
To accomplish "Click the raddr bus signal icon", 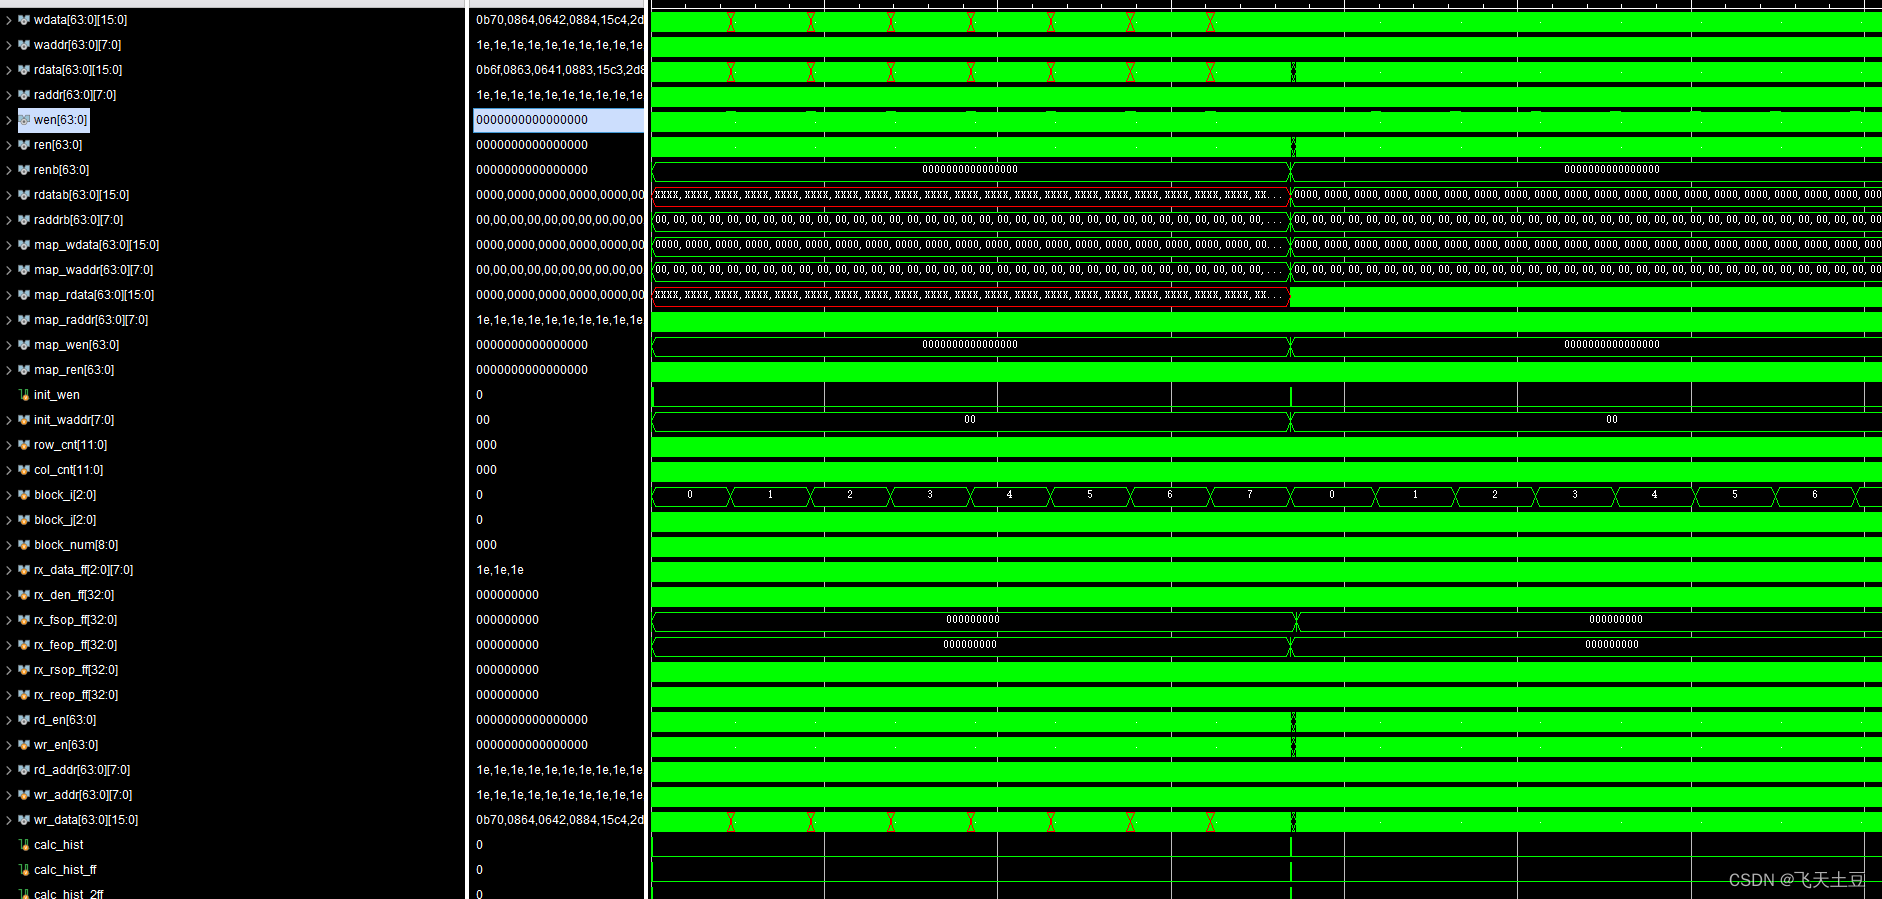I will [x=24, y=95].
